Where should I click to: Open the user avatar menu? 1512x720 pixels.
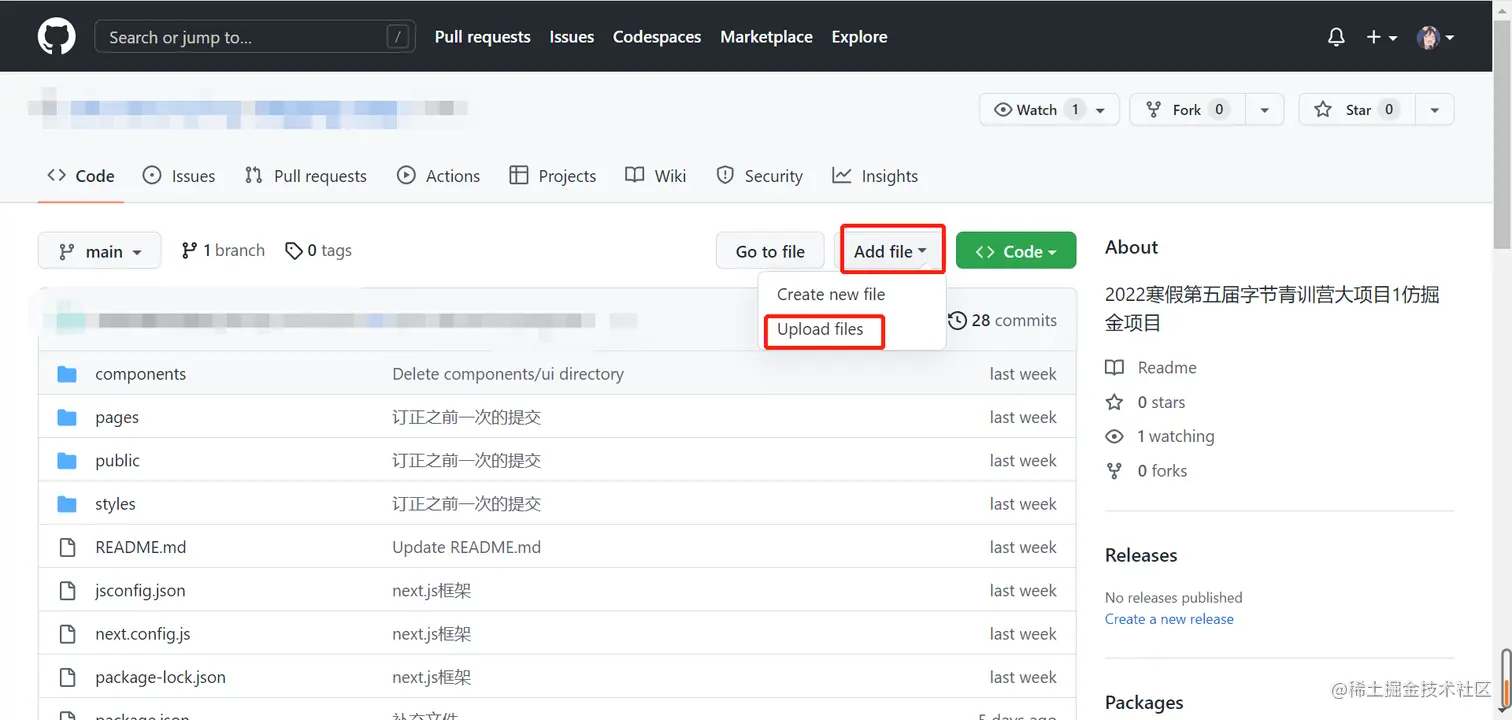coord(1435,37)
